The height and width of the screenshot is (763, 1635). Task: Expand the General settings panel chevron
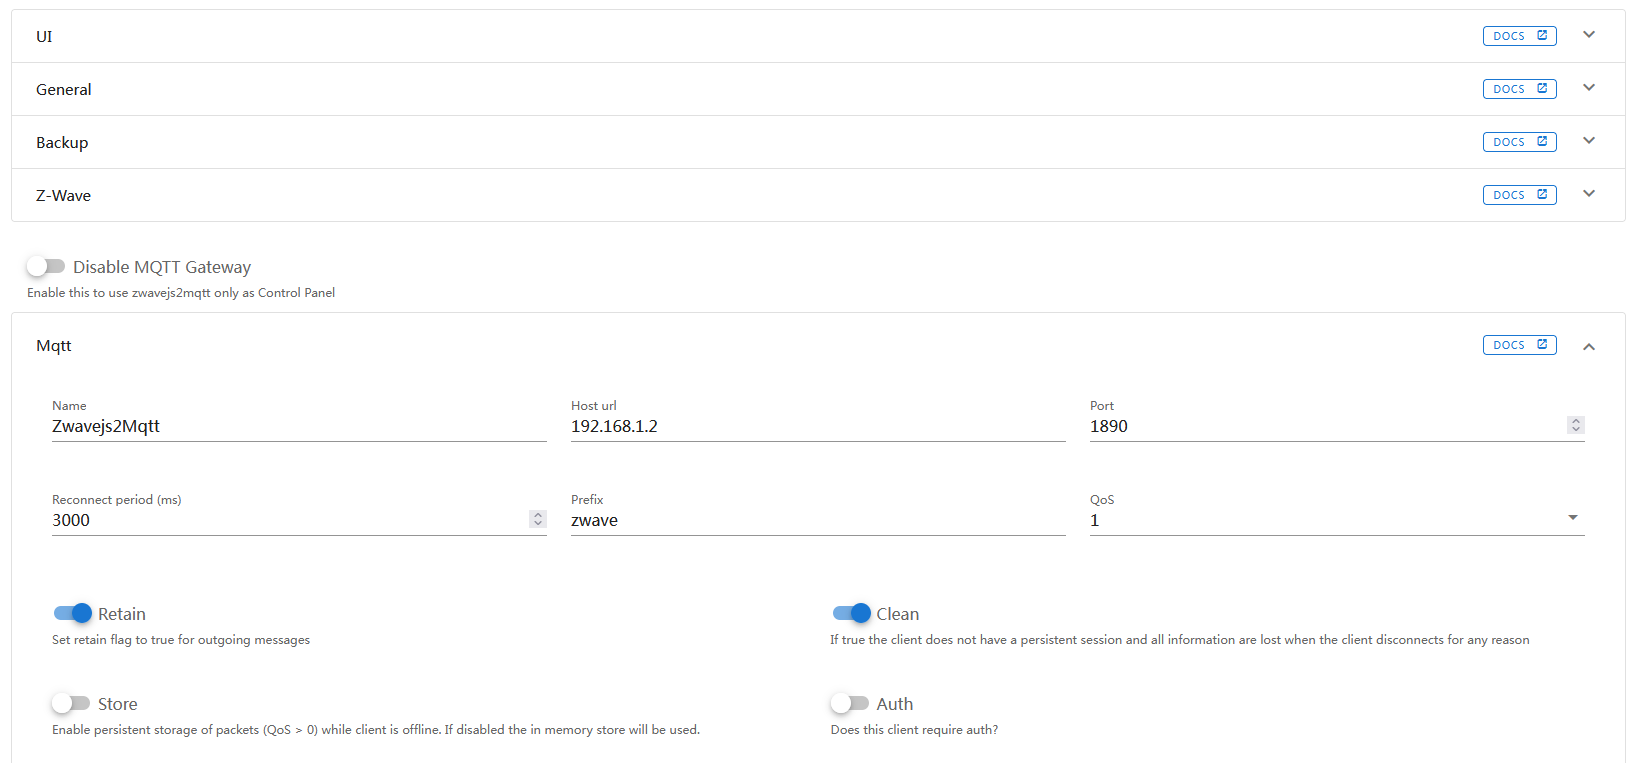1589,88
